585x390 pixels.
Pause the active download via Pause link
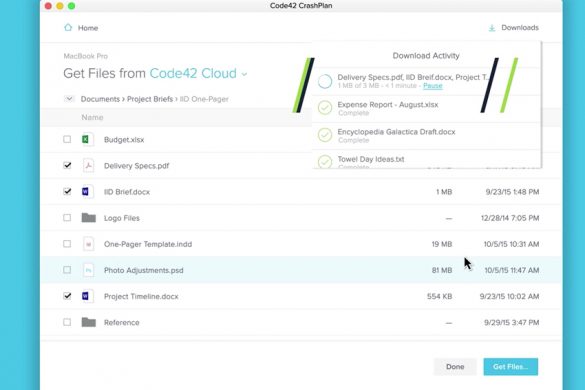click(x=432, y=86)
